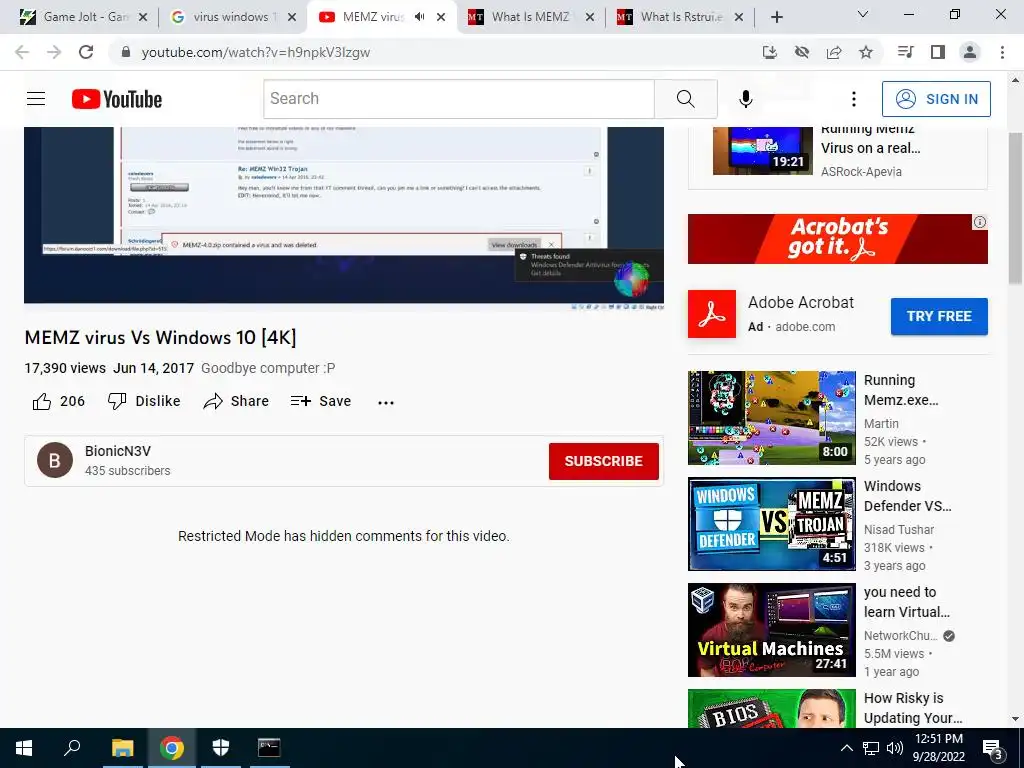Open Chrome three-dot menu

[x=1002, y=52]
